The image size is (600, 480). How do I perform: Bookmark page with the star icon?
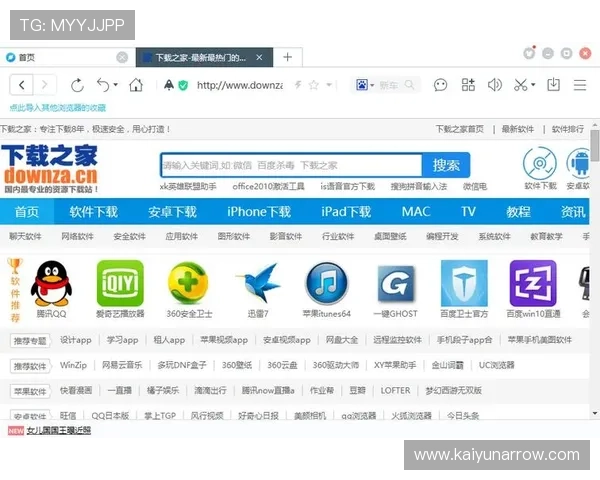point(313,85)
